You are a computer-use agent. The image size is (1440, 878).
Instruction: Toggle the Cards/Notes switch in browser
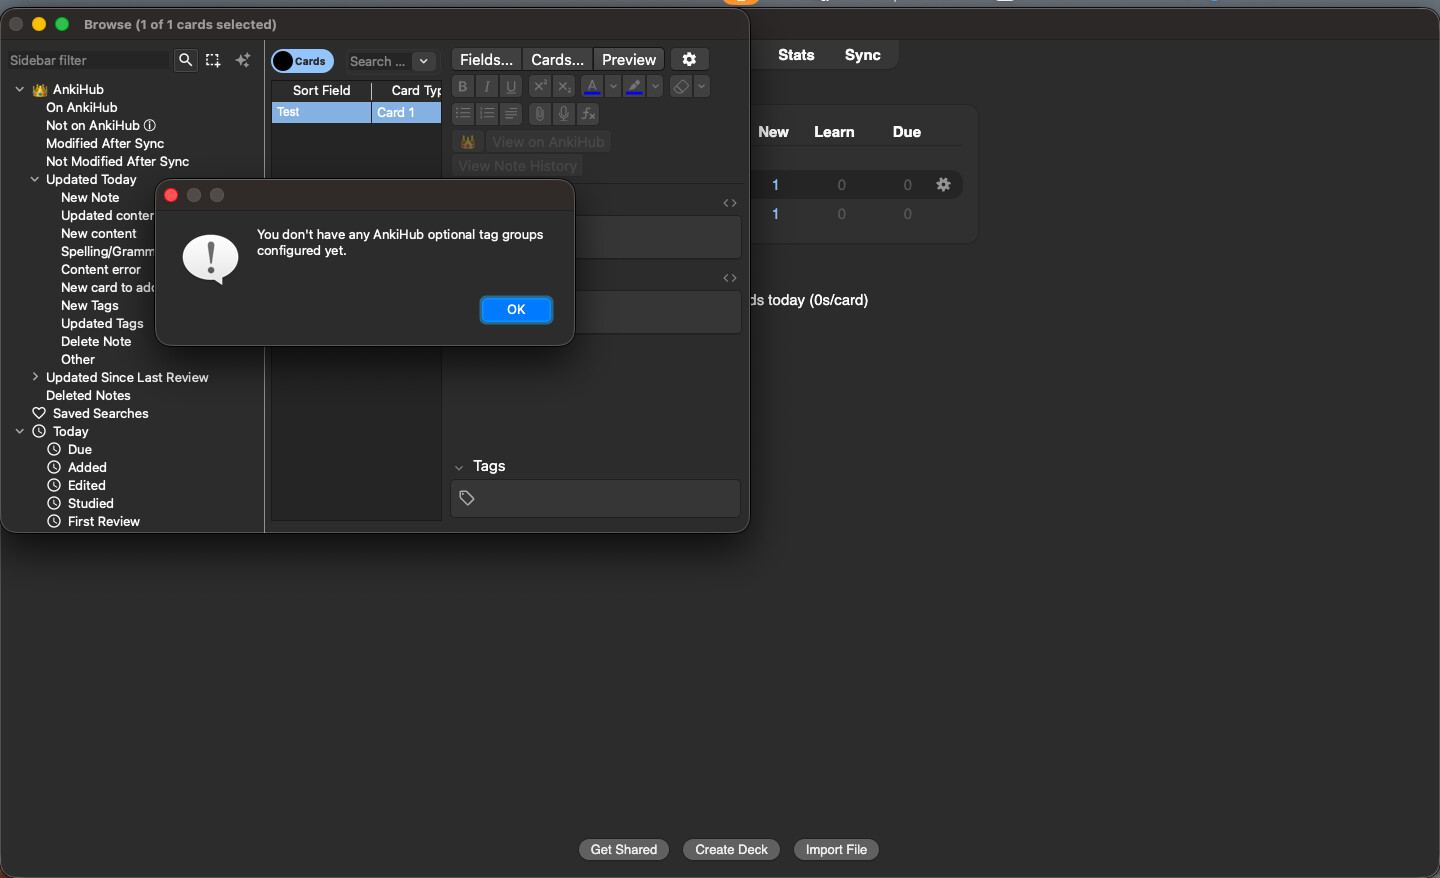(302, 61)
